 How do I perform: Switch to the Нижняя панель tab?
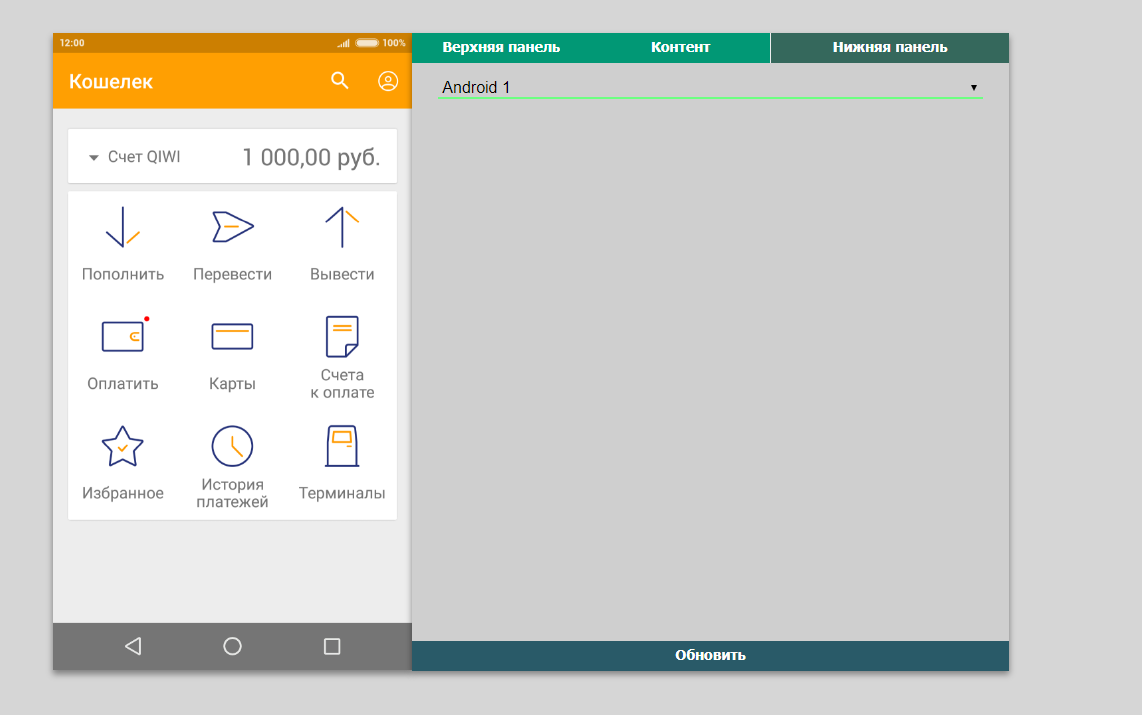tap(890, 47)
